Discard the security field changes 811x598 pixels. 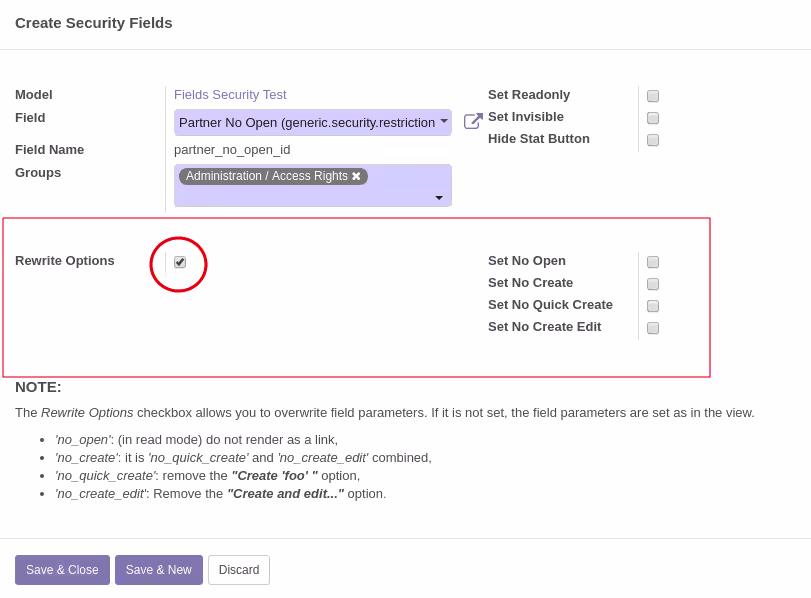pos(239,570)
